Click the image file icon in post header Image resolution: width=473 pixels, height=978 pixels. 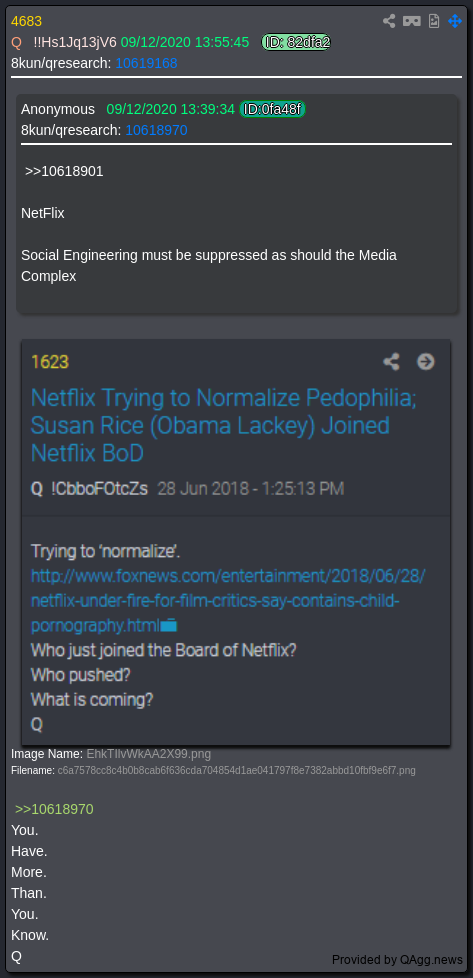click(x=434, y=21)
